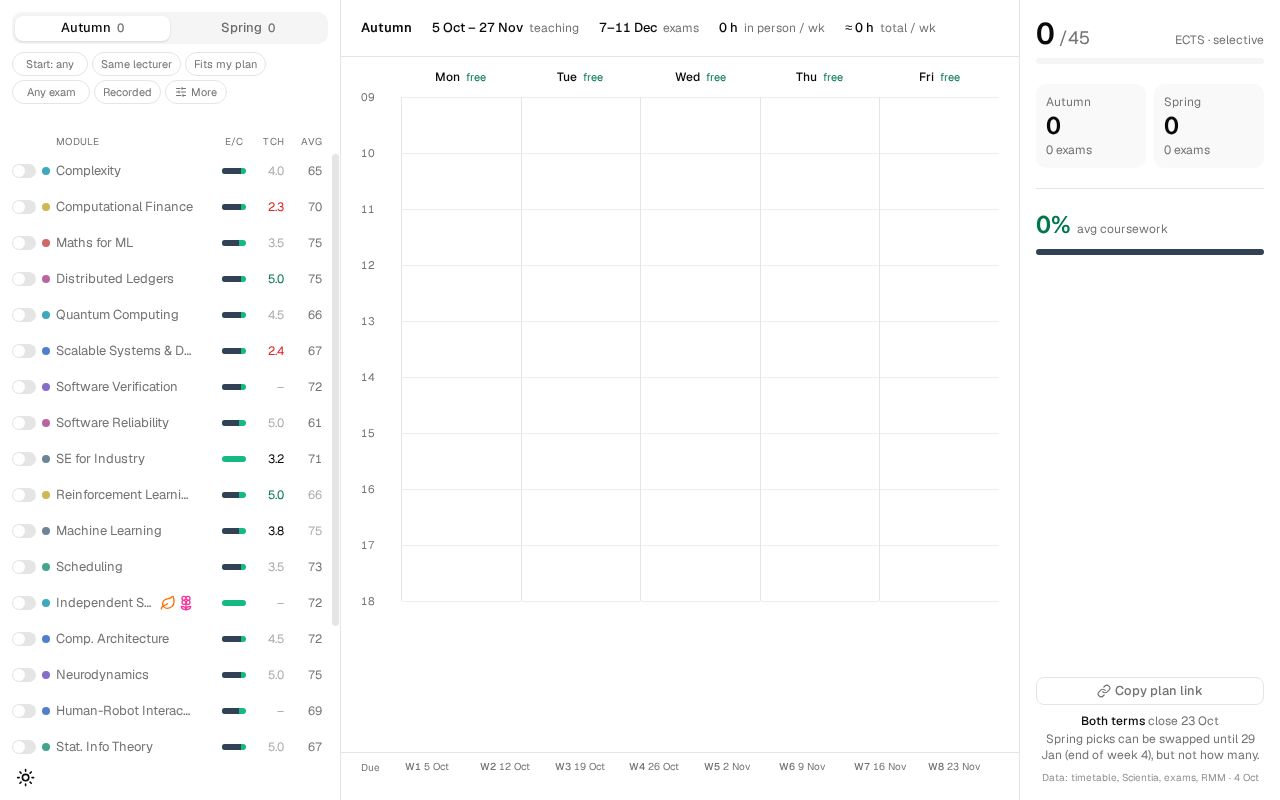Toggle the Software Verification module

click(x=24, y=387)
